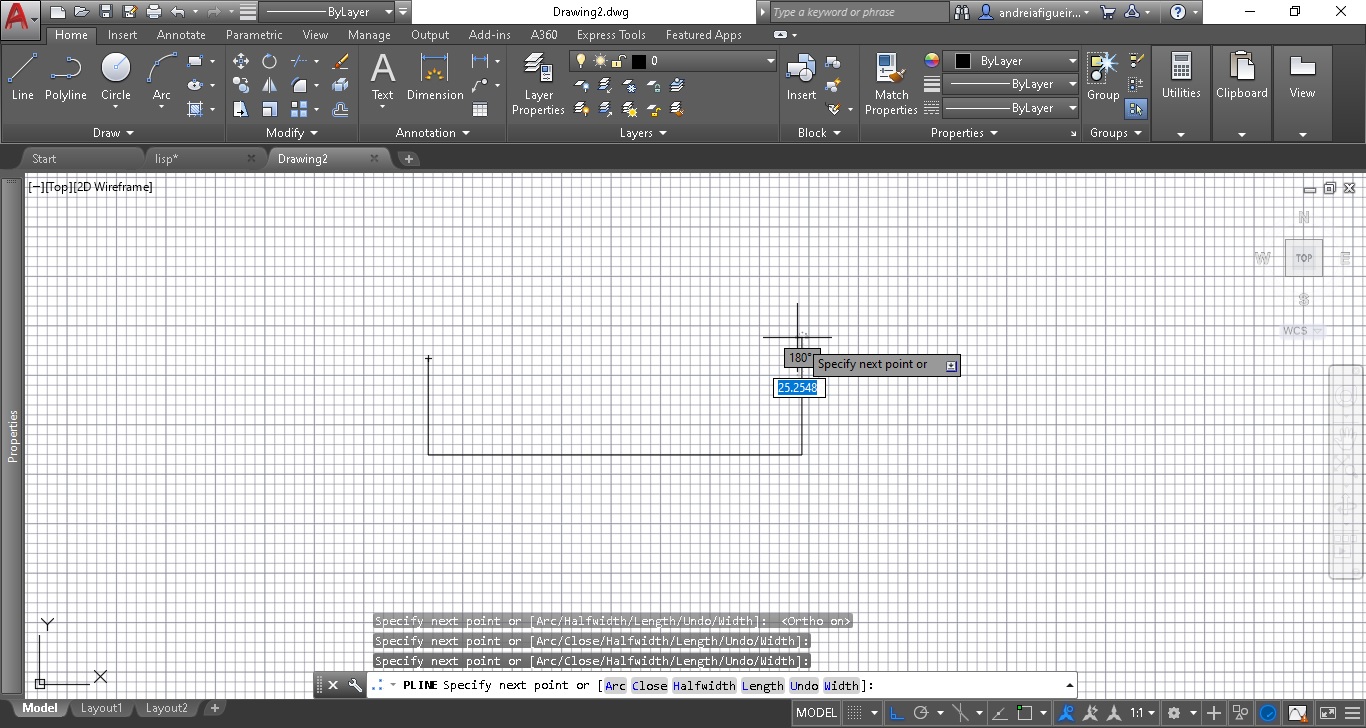The width and height of the screenshot is (1366, 728).
Task: Click the MODEL button in status bar
Action: click(816, 713)
